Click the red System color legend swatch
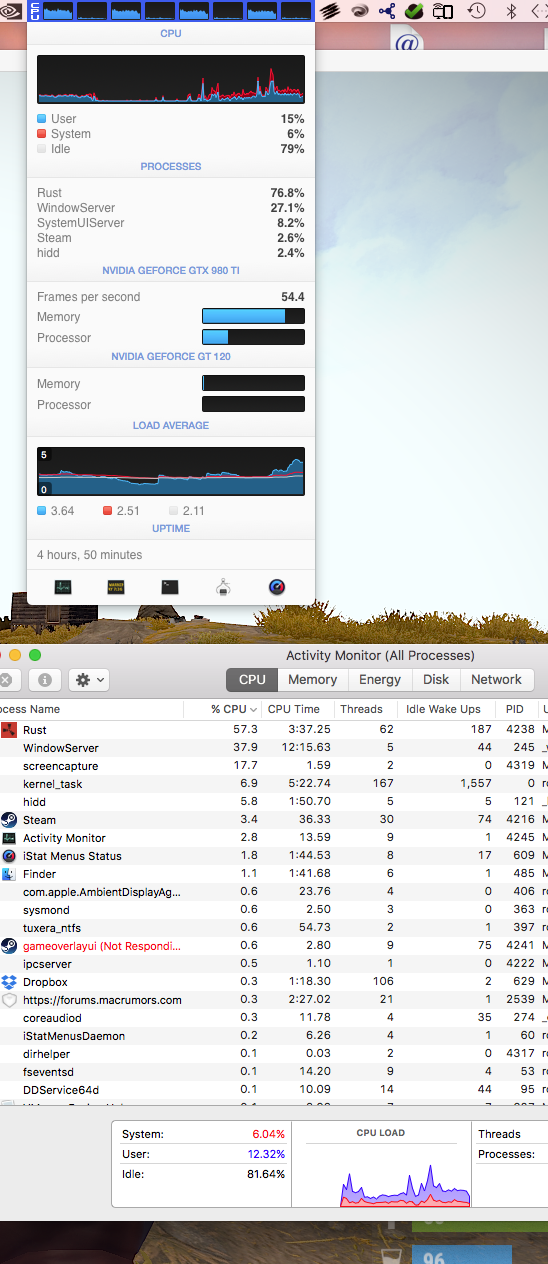 (x=41, y=134)
